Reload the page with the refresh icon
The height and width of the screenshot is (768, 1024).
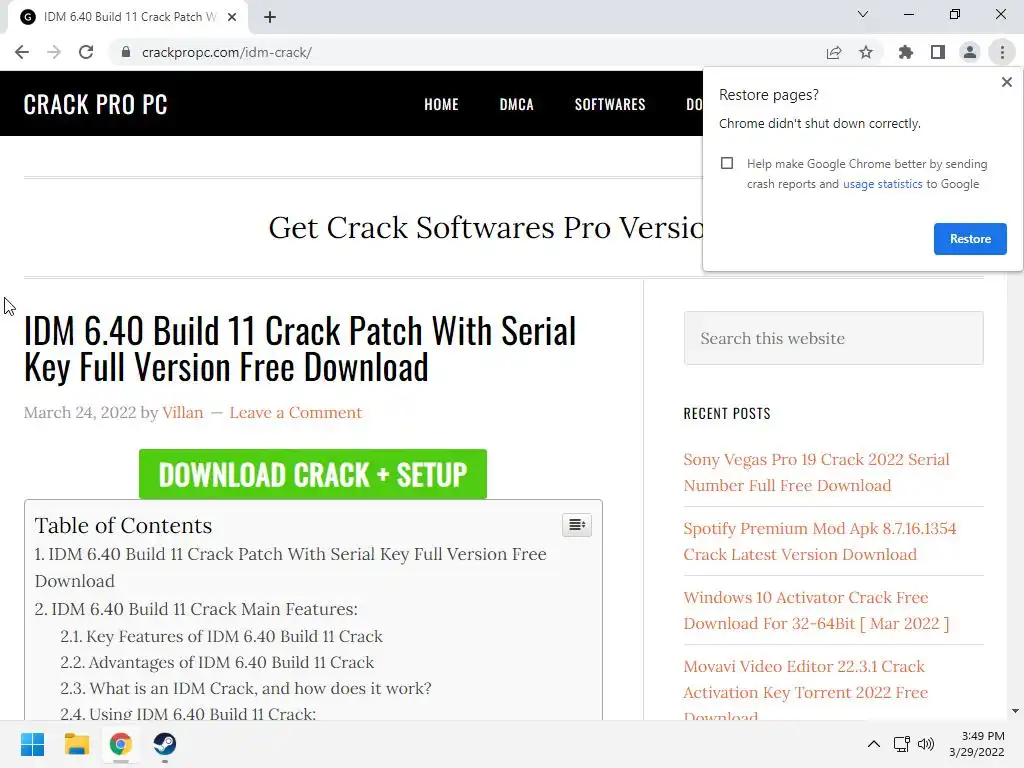point(86,52)
